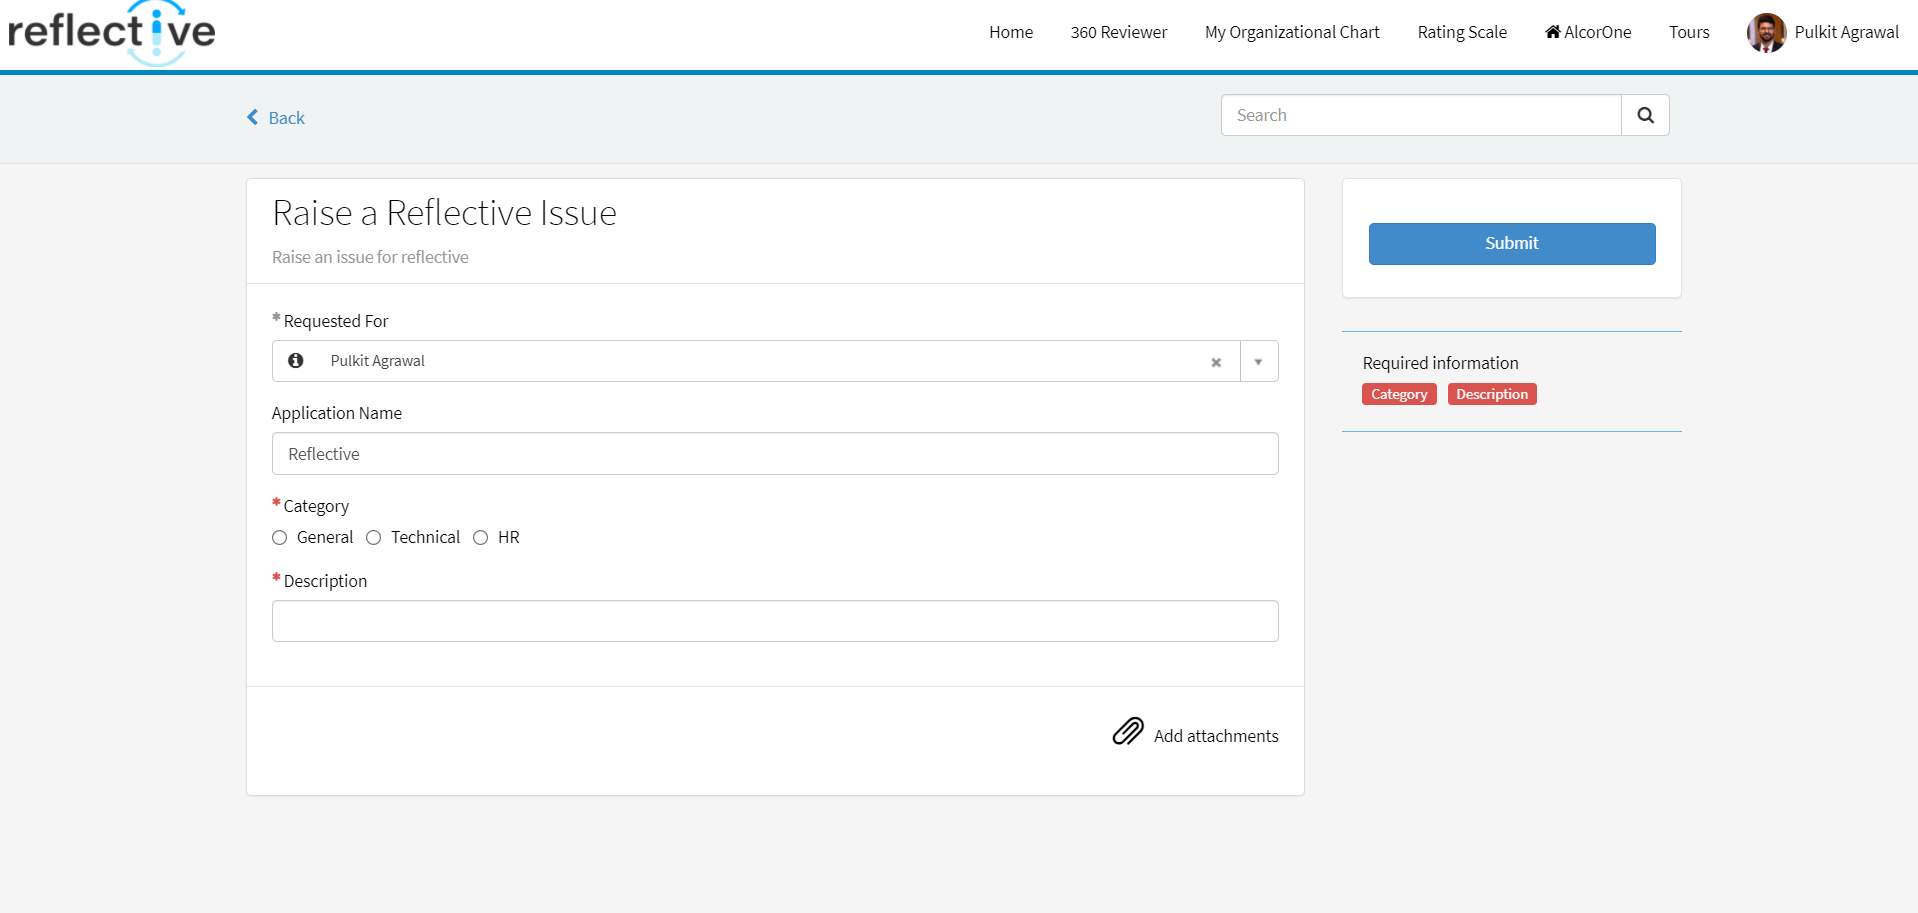This screenshot has height=913, width=1918.
Task: Open the Home menu item
Action: point(1011,32)
